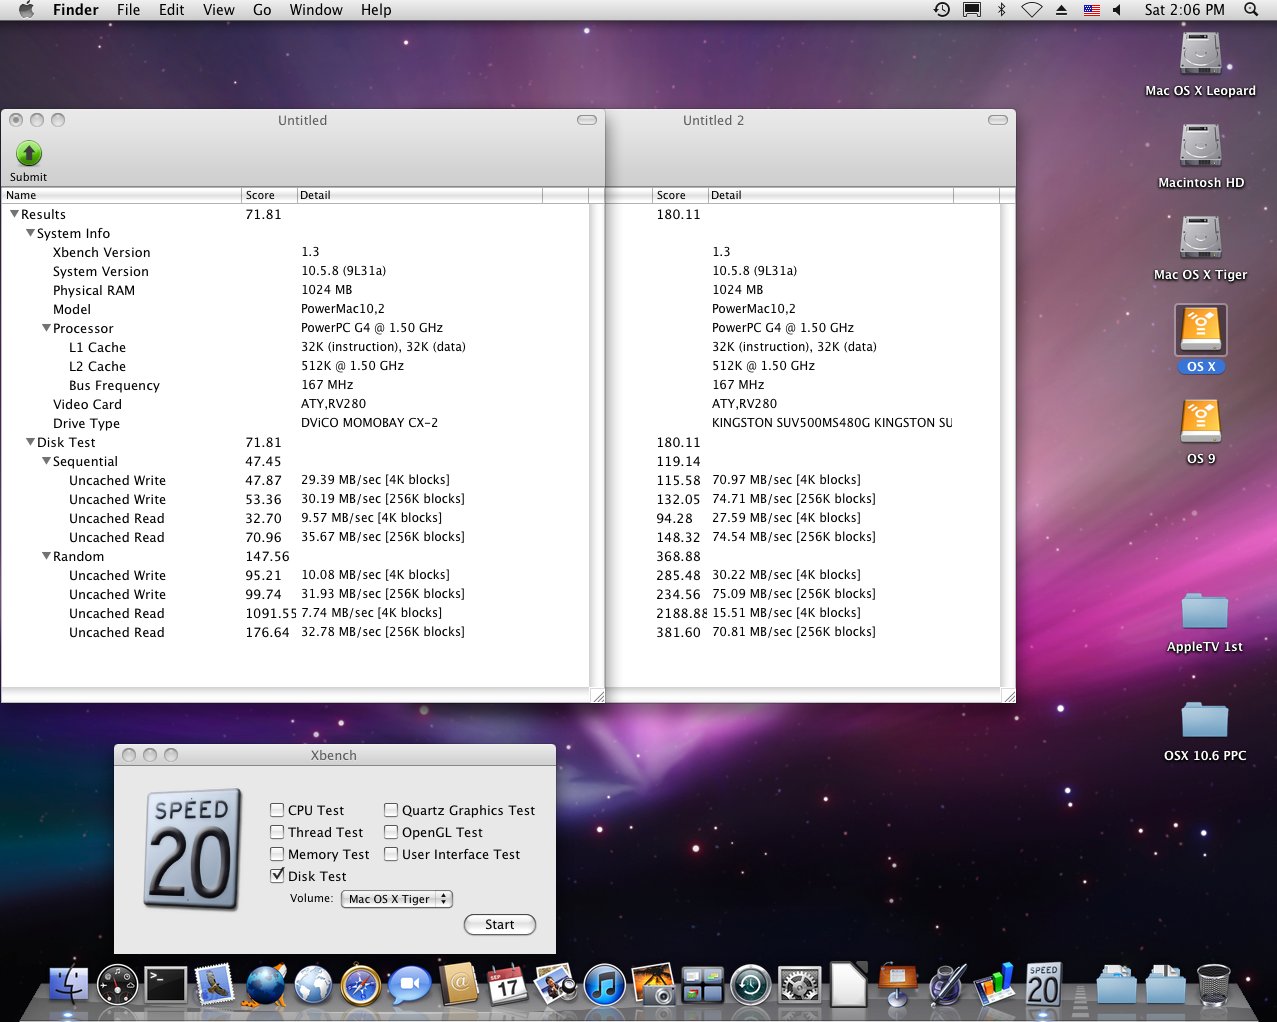This screenshot has height=1022, width=1277.
Task: Open iCal calendar icon in dock
Action: (507, 985)
